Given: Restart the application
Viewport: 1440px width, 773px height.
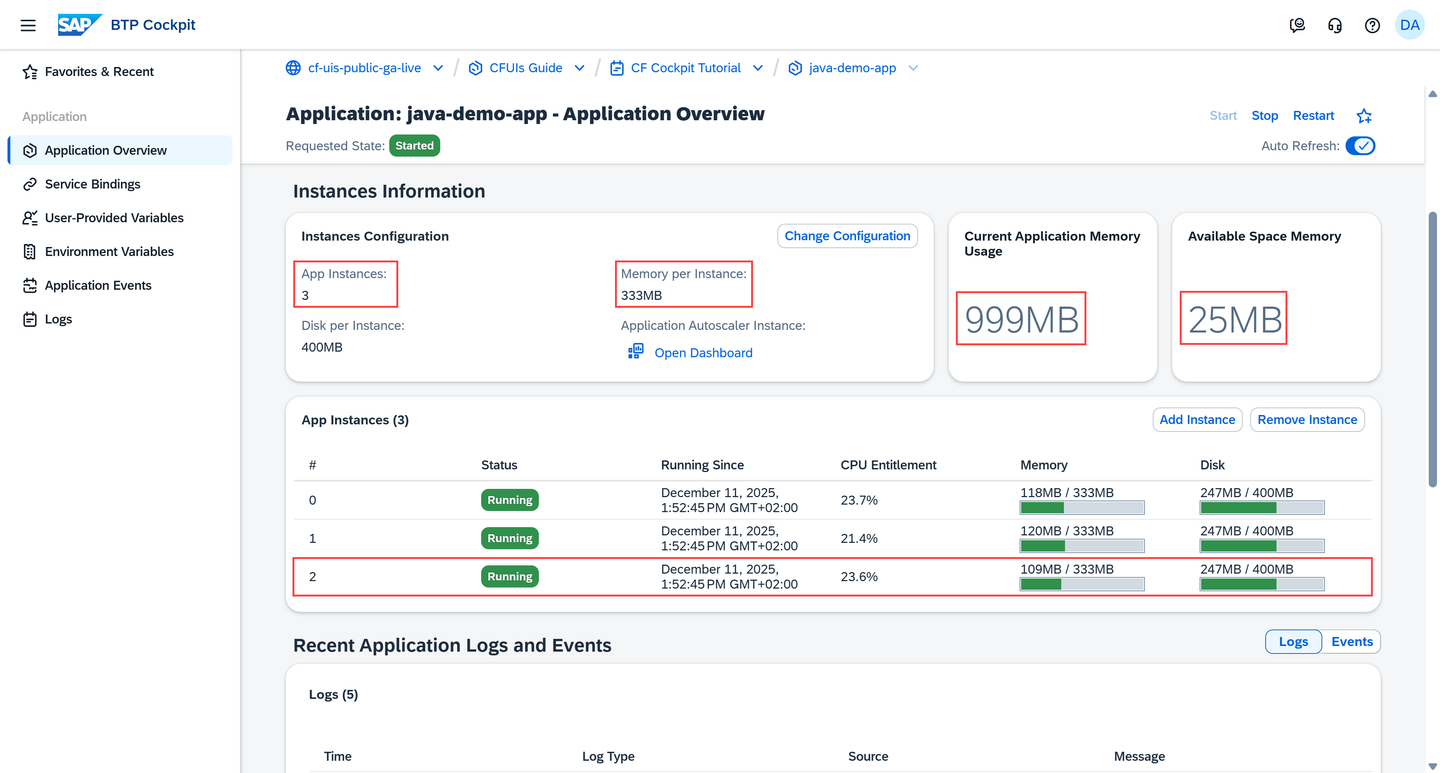Looking at the screenshot, I should (x=1314, y=116).
